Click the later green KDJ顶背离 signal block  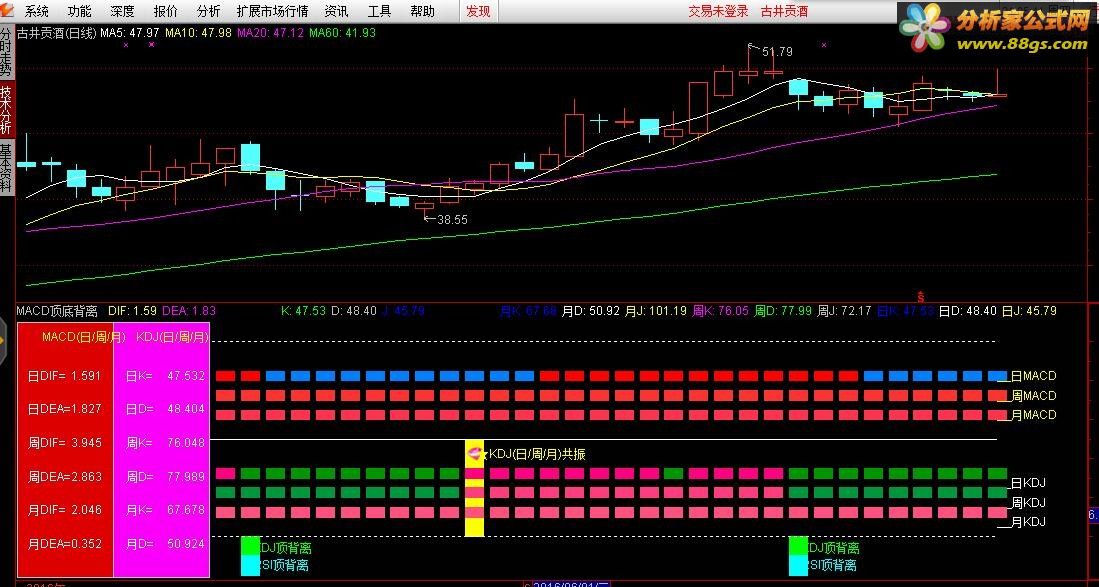coord(798,546)
